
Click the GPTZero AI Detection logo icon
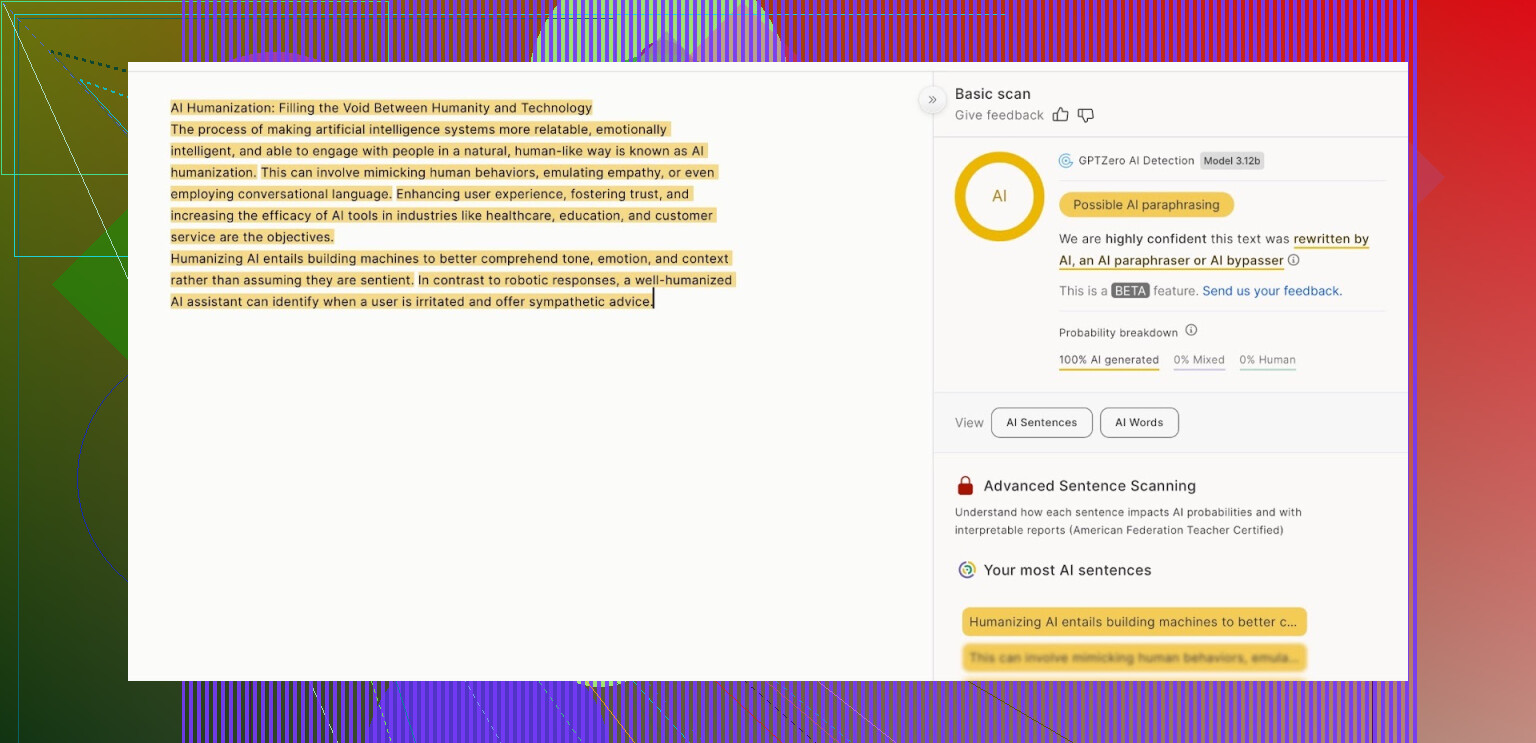tap(1066, 161)
